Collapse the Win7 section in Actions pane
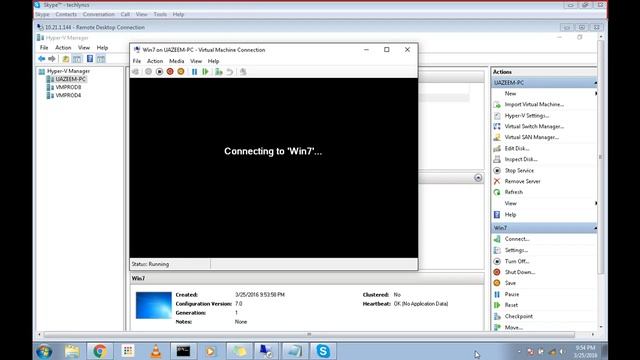The height and width of the screenshot is (360, 640). [596, 228]
